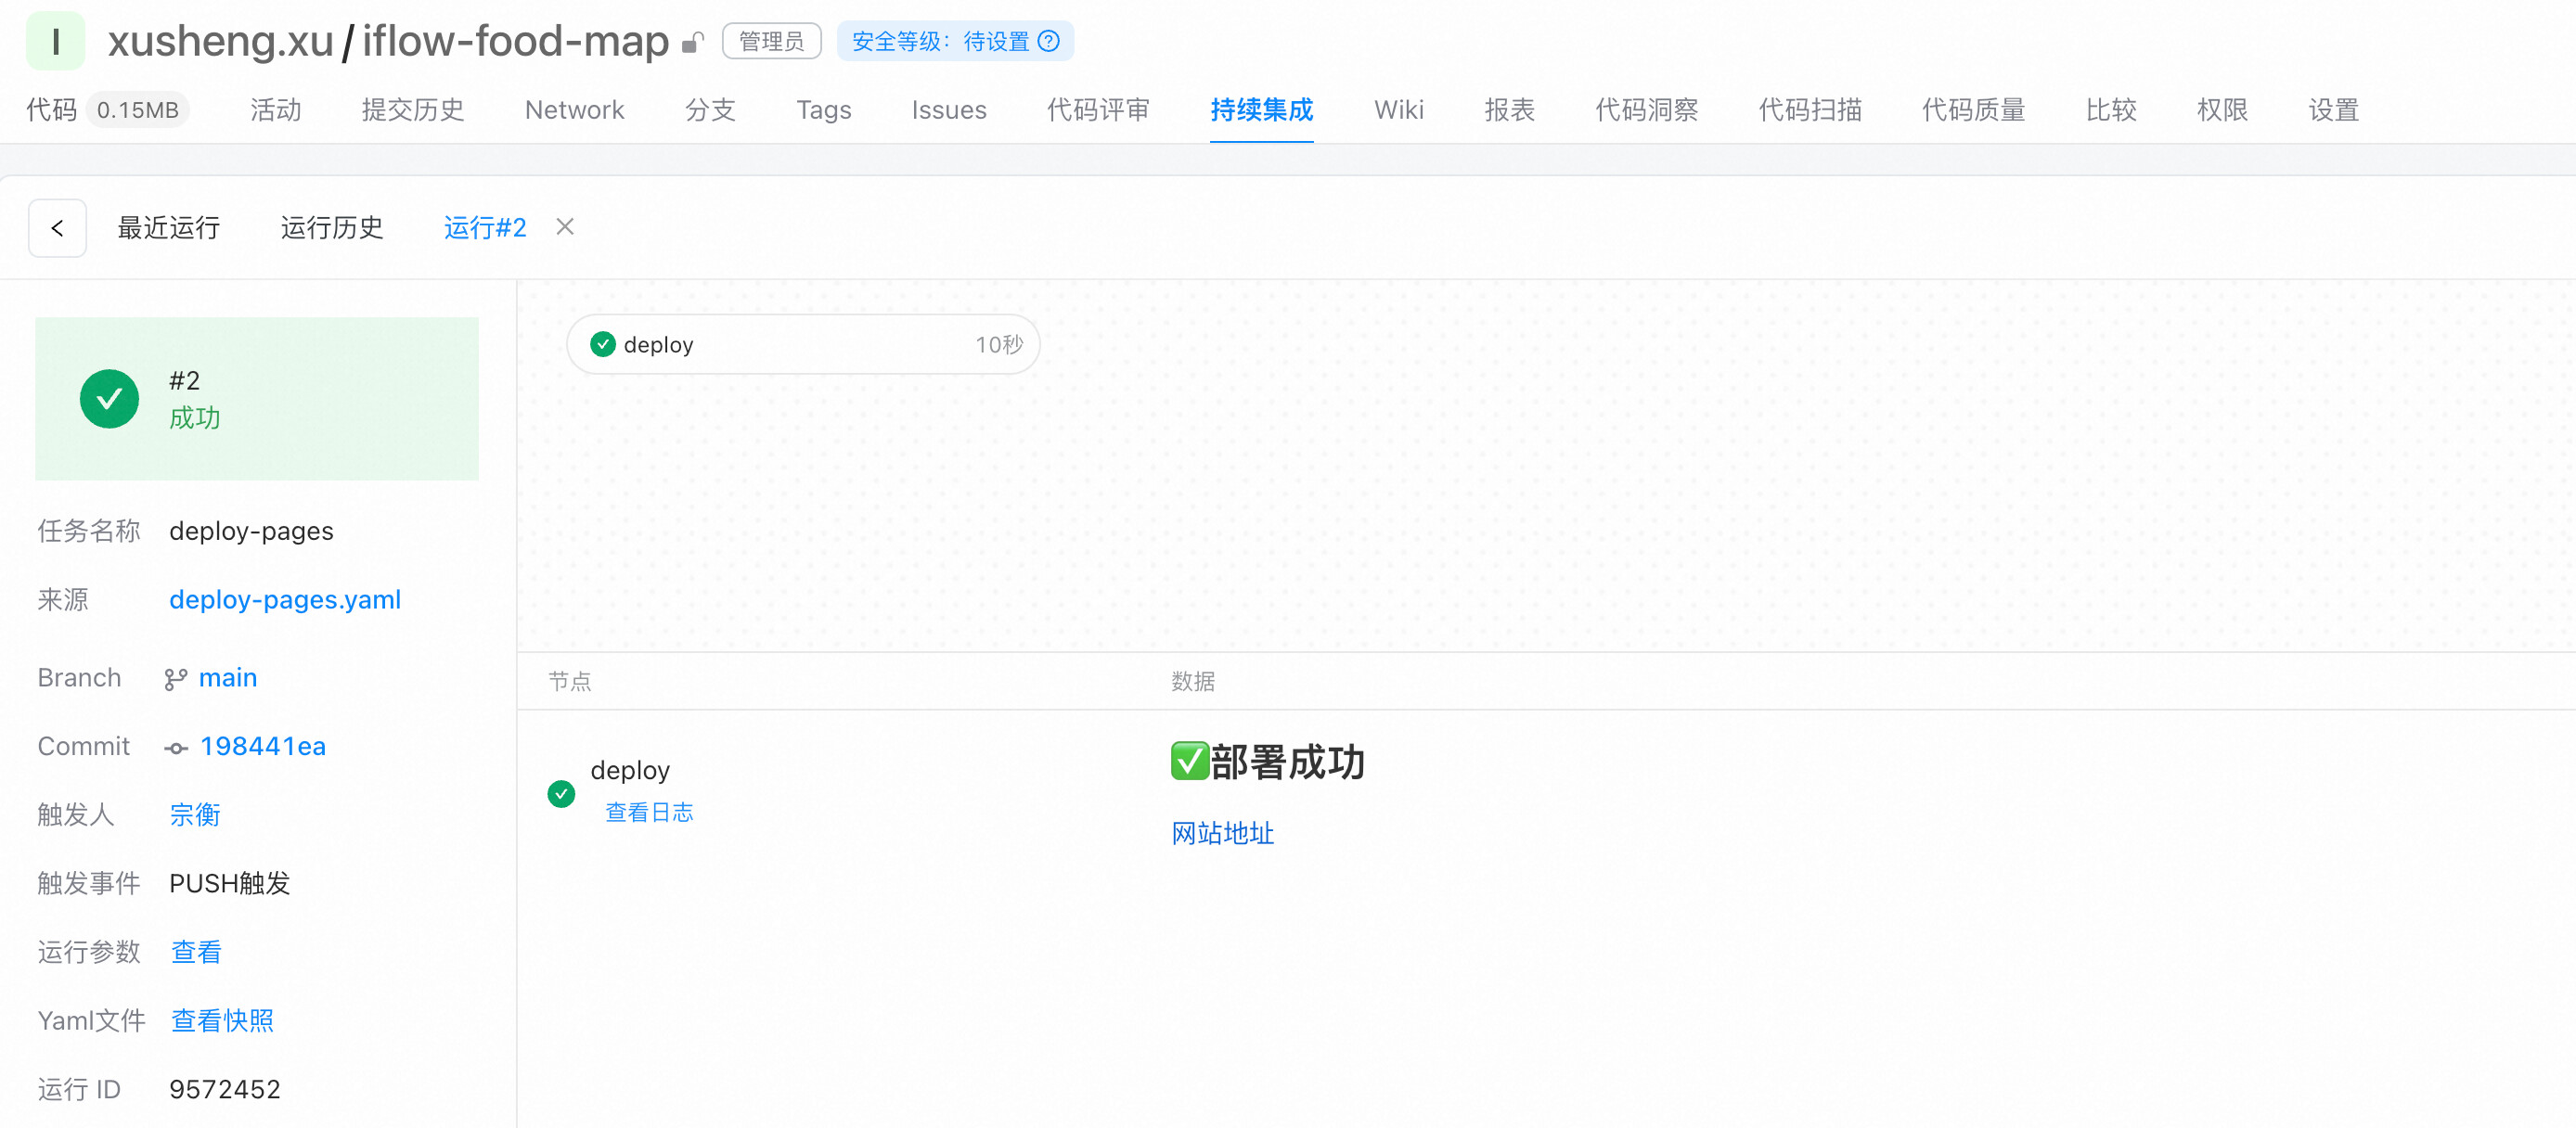The image size is (2576, 1128).
Task: Open deploy-pages.yaml source link
Action: point(284,599)
